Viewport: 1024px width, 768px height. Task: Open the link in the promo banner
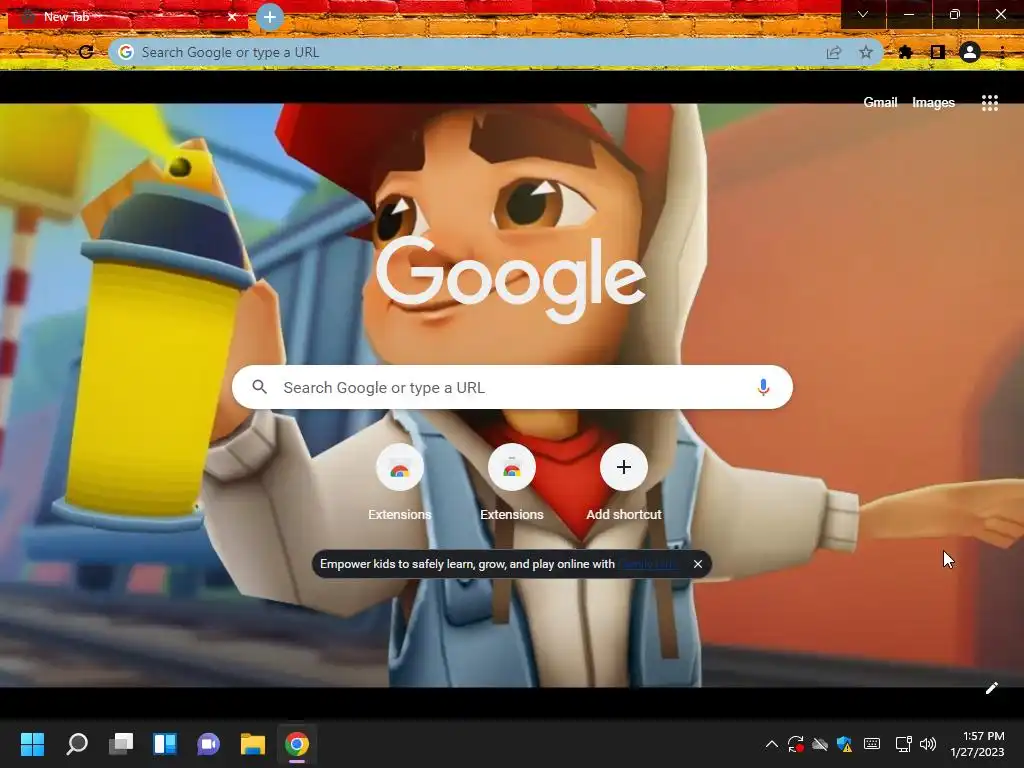pos(650,564)
